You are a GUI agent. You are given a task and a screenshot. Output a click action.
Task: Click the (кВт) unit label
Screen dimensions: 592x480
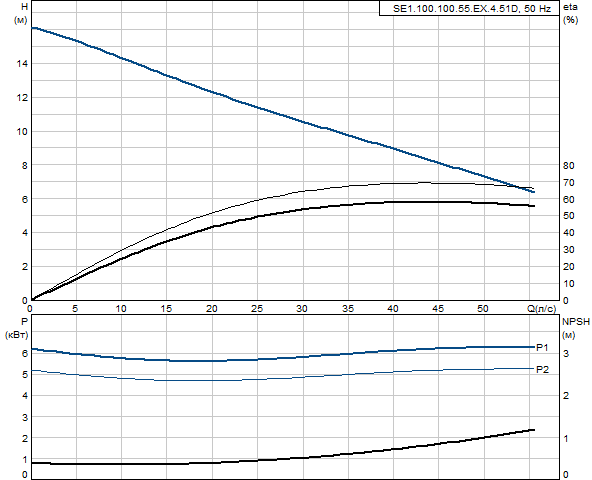click(x=16, y=335)
